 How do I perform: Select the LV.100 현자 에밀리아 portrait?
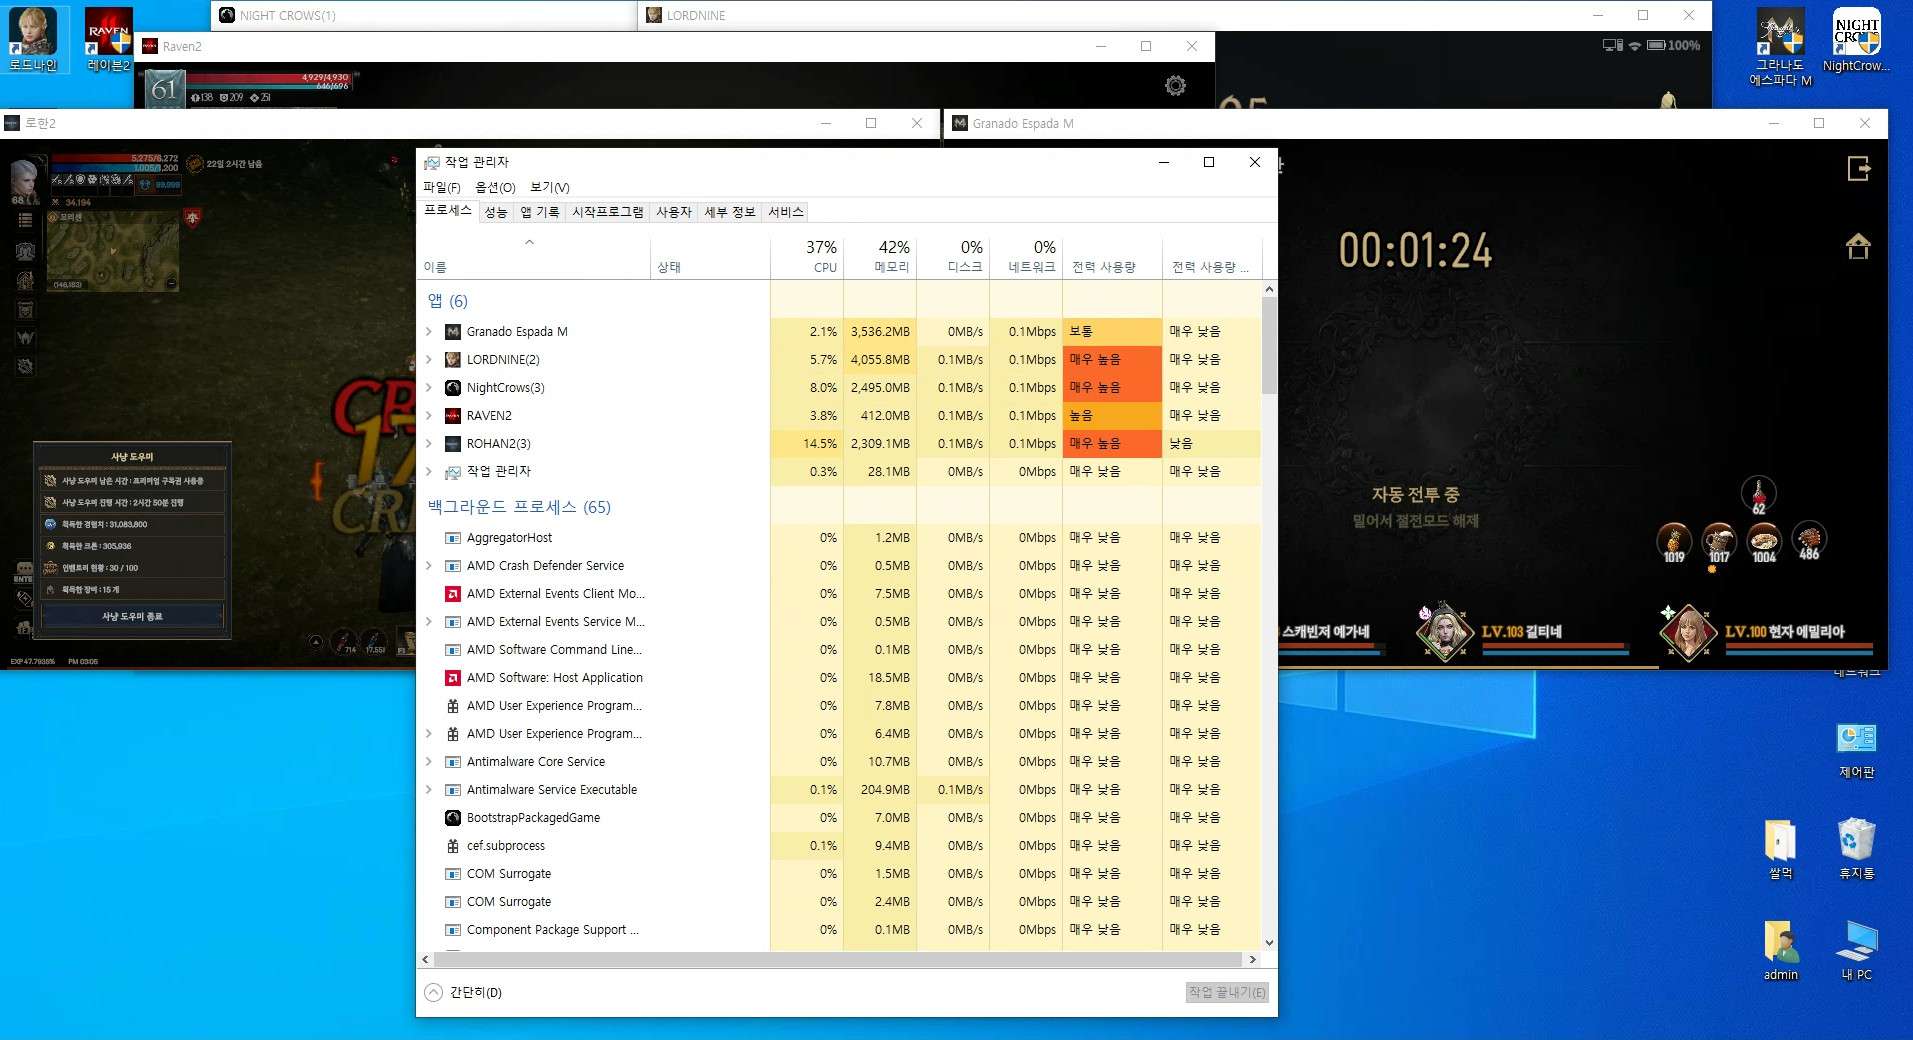(x=1689, y=632)
